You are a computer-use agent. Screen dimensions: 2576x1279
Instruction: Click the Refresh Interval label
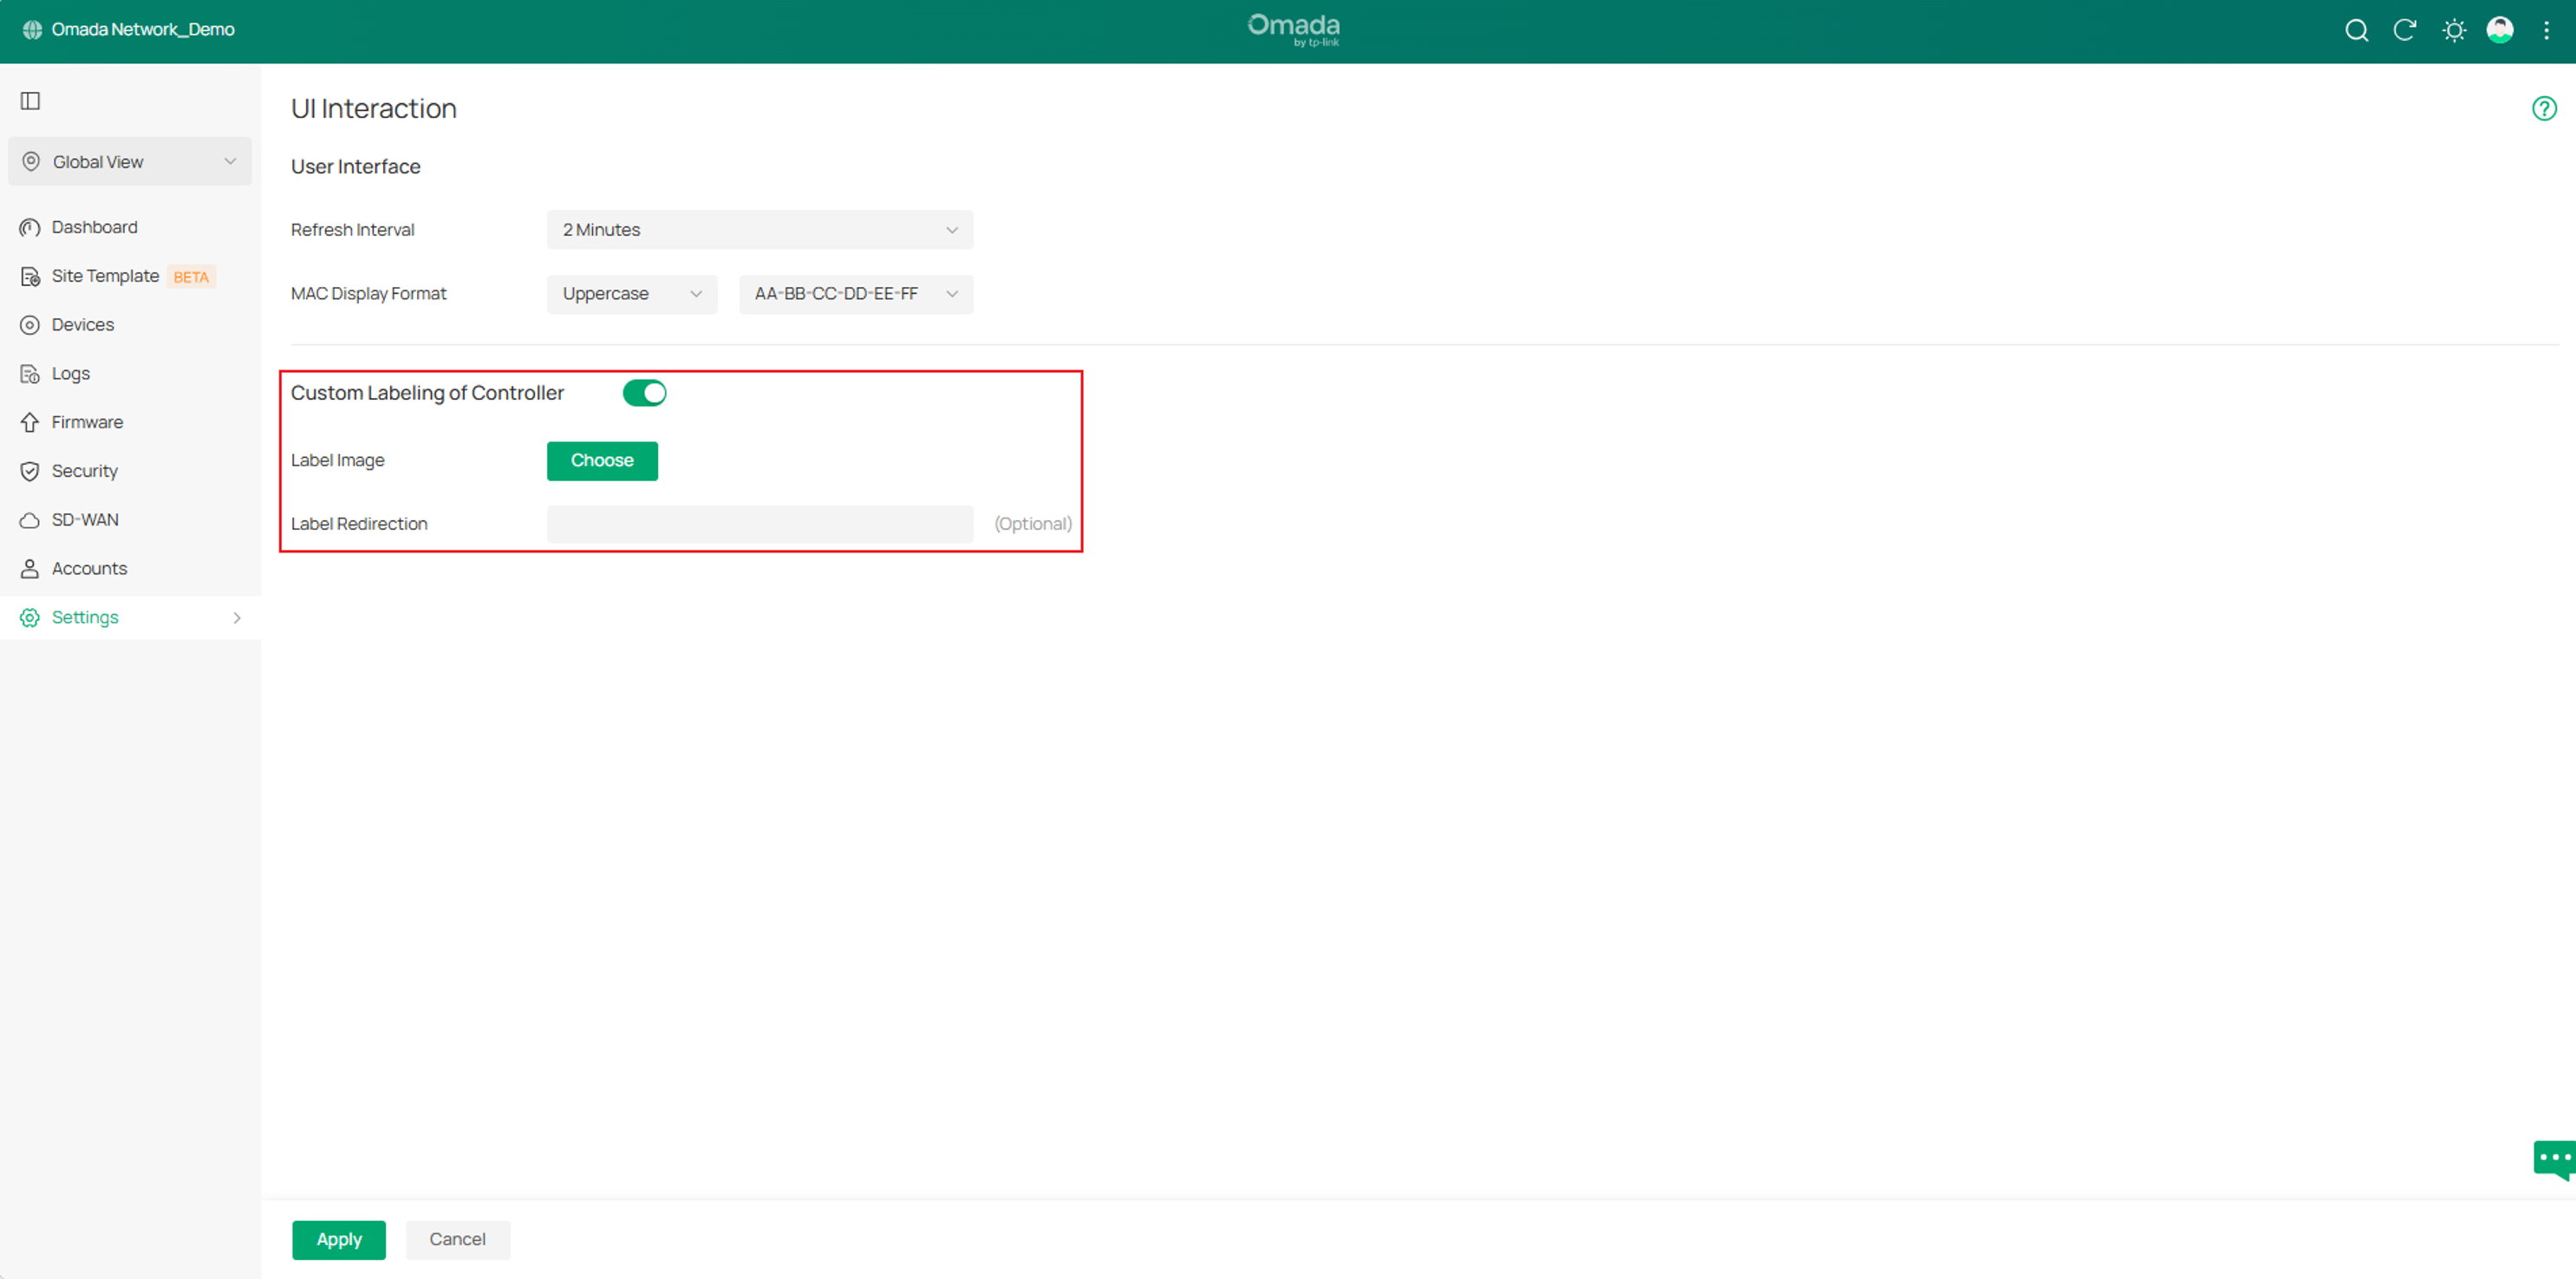tap(353, 230)
